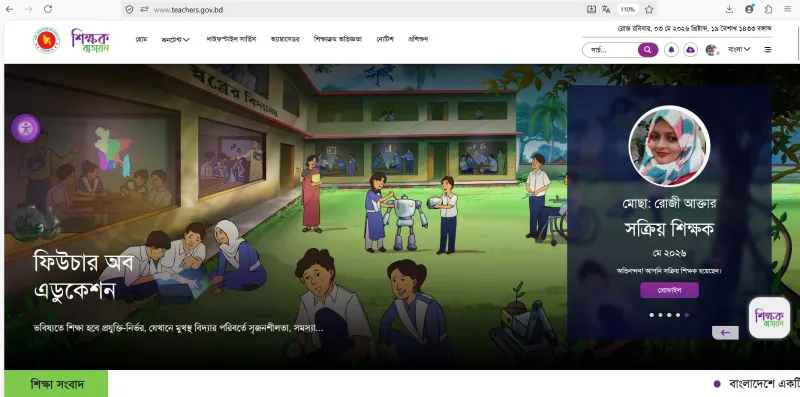Bookmark this page with the star
Screen dimensions: 800x397
649,9
